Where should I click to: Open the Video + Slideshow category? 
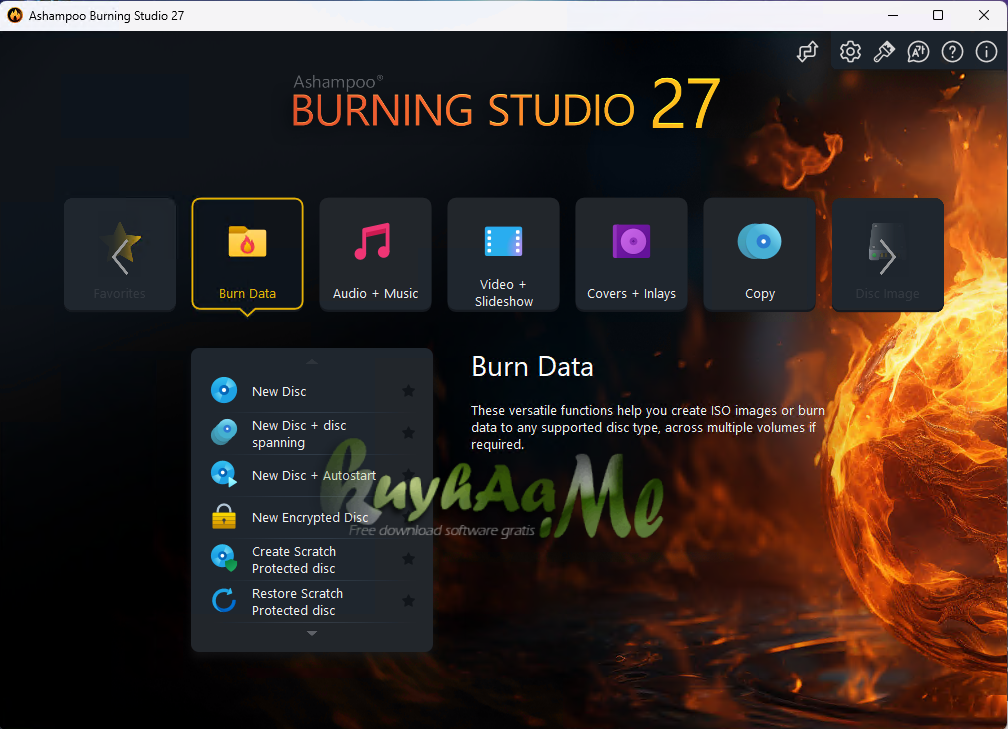tap(503, 254)
